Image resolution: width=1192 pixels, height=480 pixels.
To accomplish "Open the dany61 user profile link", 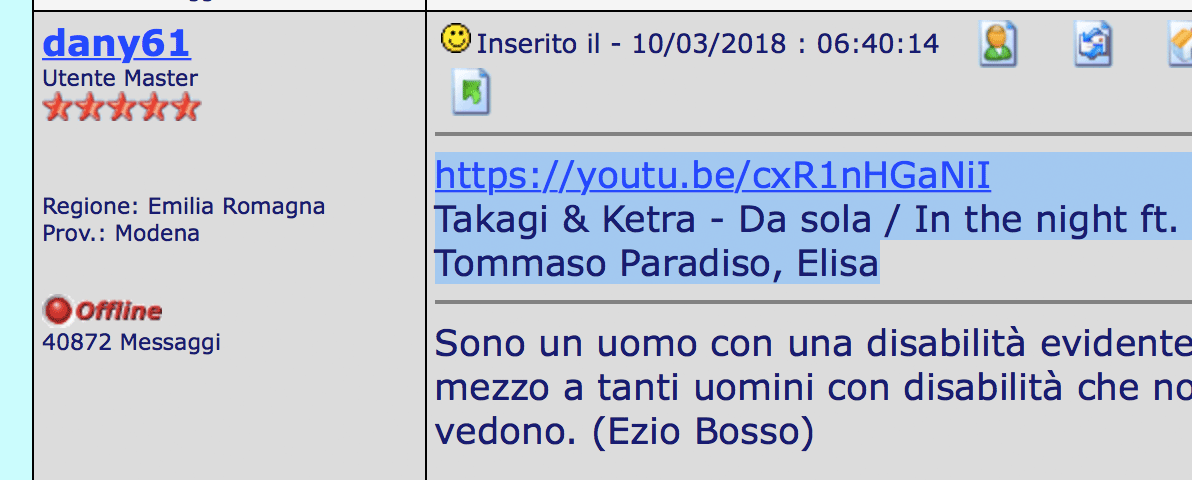I will coord(116,43).
